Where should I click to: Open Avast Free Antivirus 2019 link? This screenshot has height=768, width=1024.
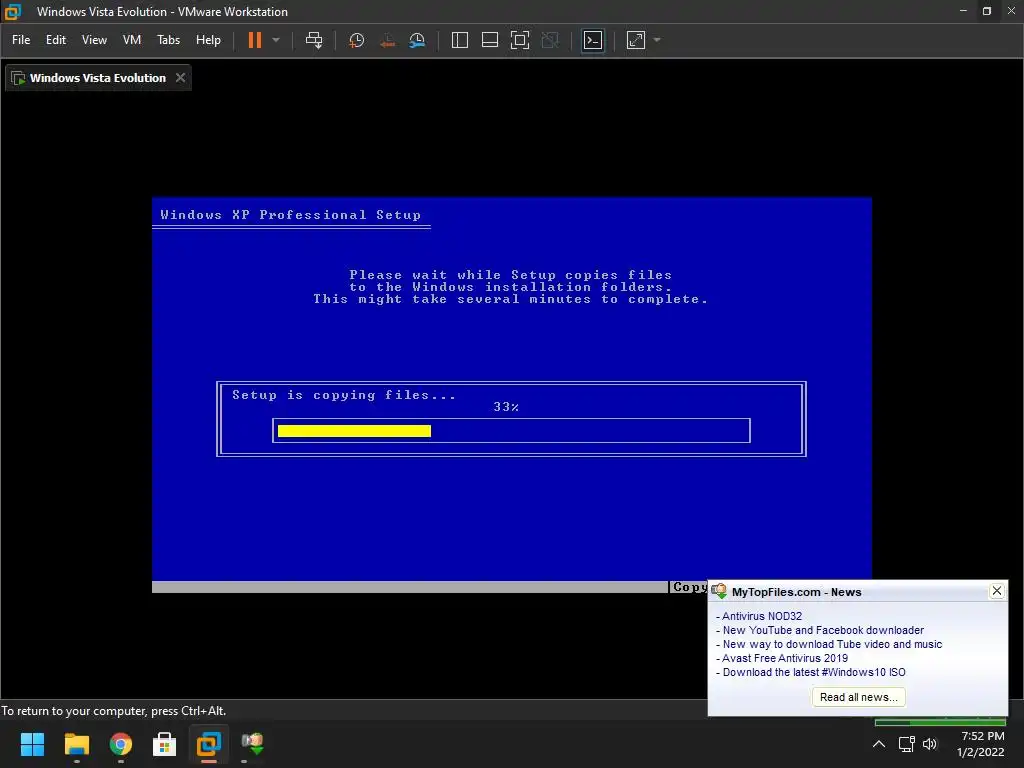point(785,658)
